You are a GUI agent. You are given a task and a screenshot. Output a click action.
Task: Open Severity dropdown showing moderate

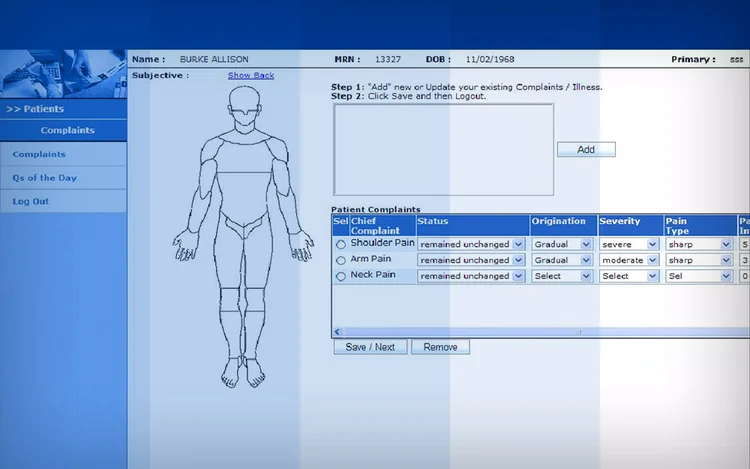(x=629, y=260)
